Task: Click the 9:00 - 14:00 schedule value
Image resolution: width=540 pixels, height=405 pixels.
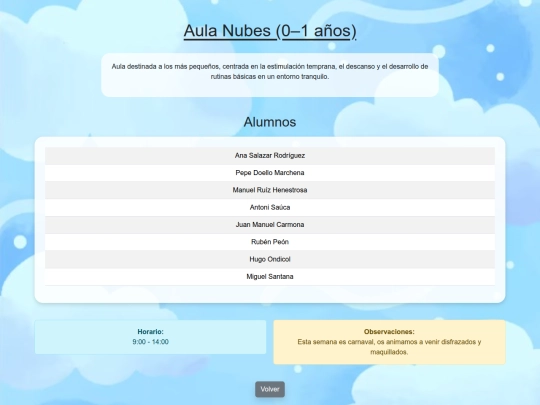Action: (150, 342)
